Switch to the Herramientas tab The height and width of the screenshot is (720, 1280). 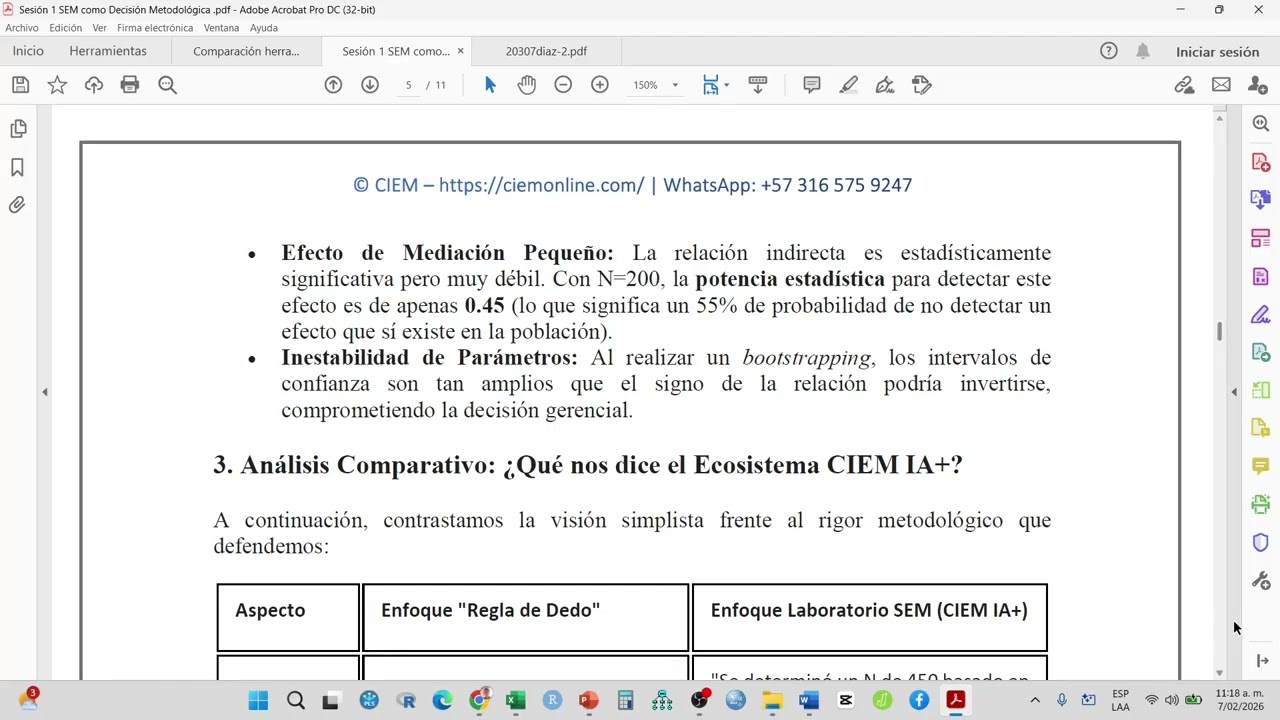click(x=108, y=51)
